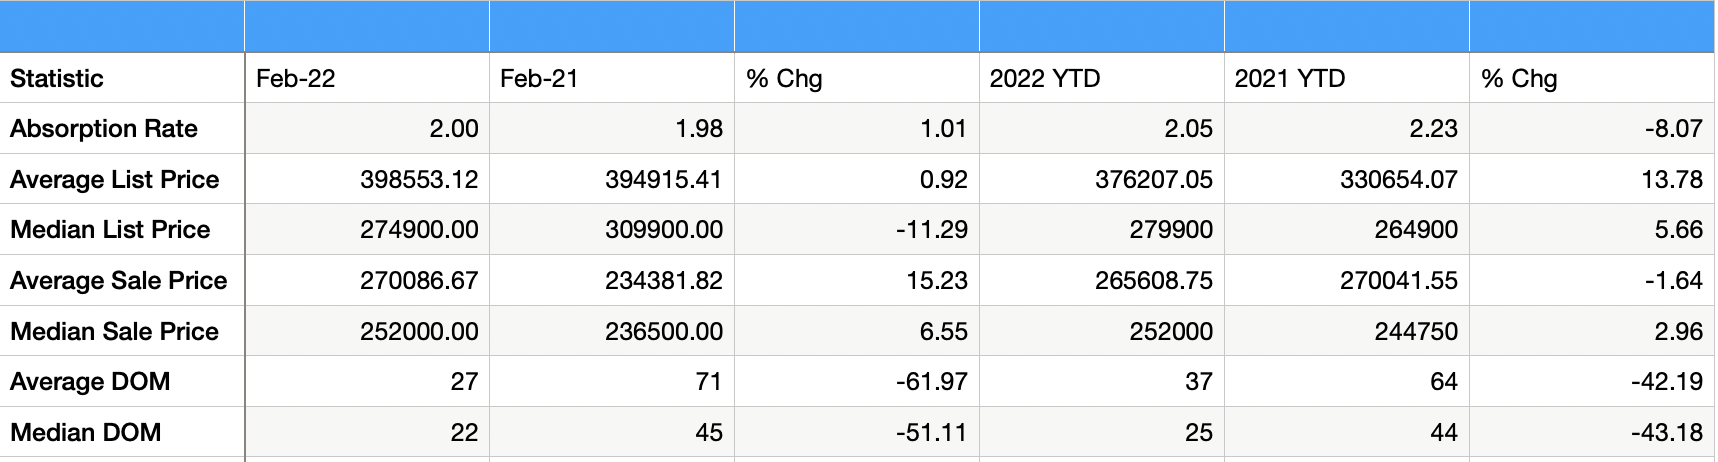This screenshot has height=462, width=1718.
Task: Select the Statistic header cell
Action: click(122, 78)
